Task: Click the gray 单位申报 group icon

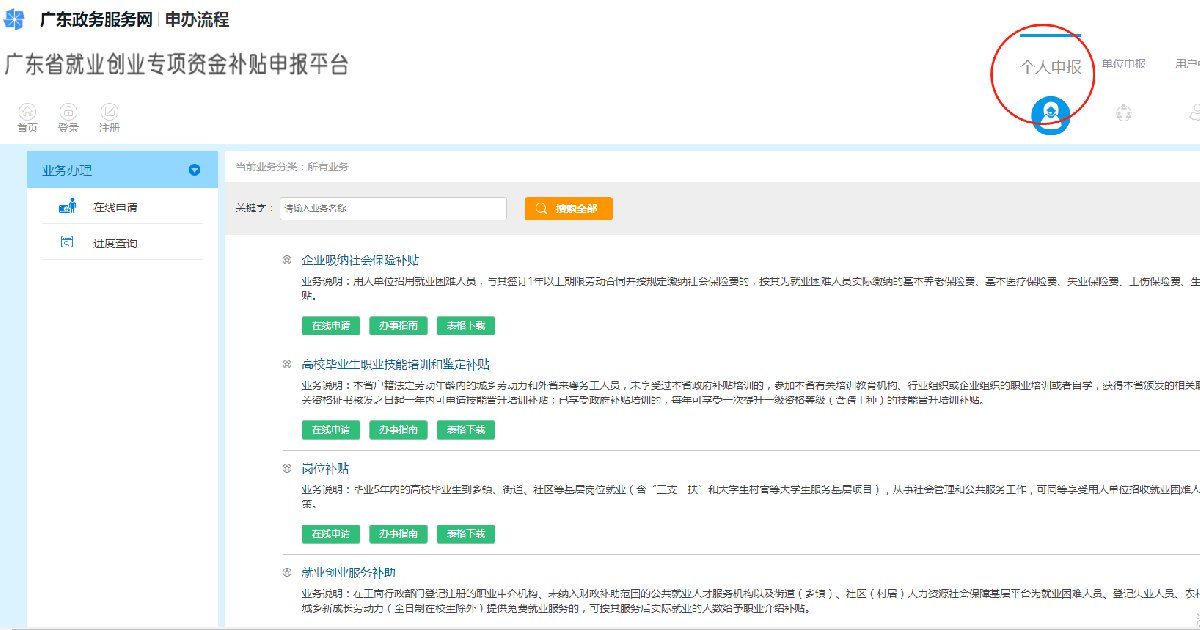Action: [x=1123, y=113]
